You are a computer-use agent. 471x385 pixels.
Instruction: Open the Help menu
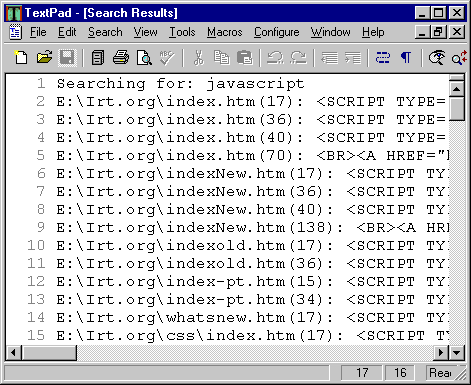pos(373,32)
